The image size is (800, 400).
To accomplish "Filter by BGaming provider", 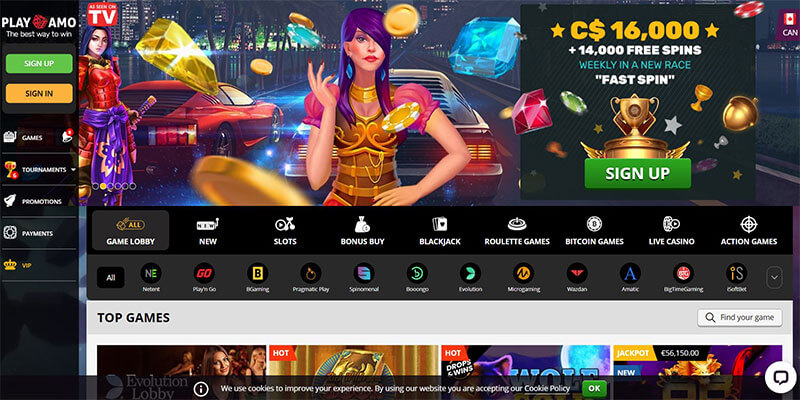I will [x=258, y=278].
